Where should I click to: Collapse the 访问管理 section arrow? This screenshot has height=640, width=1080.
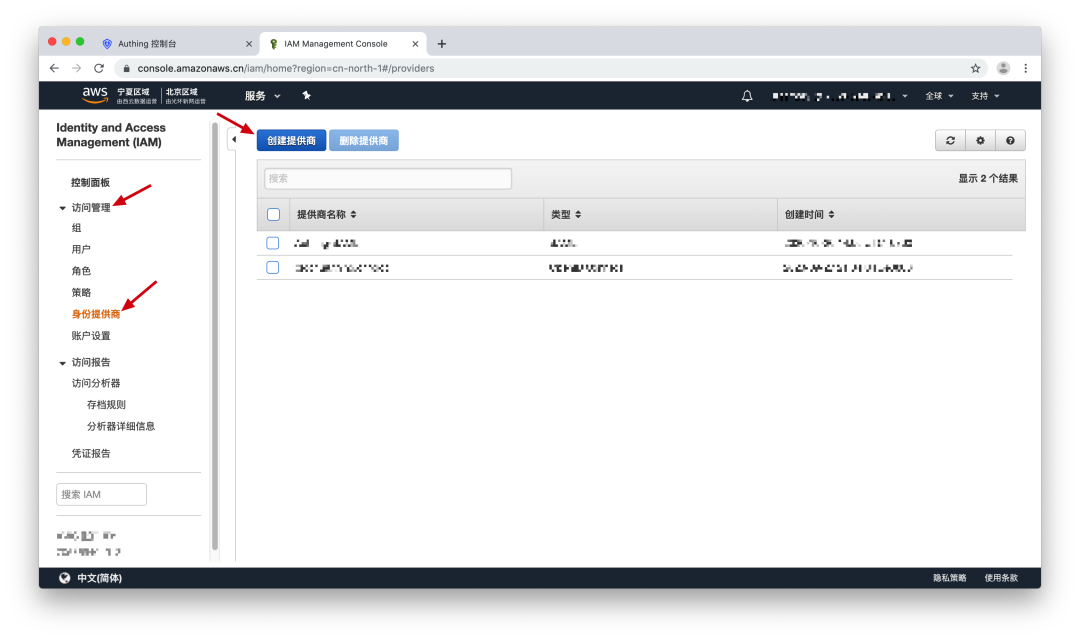point(63,208)
